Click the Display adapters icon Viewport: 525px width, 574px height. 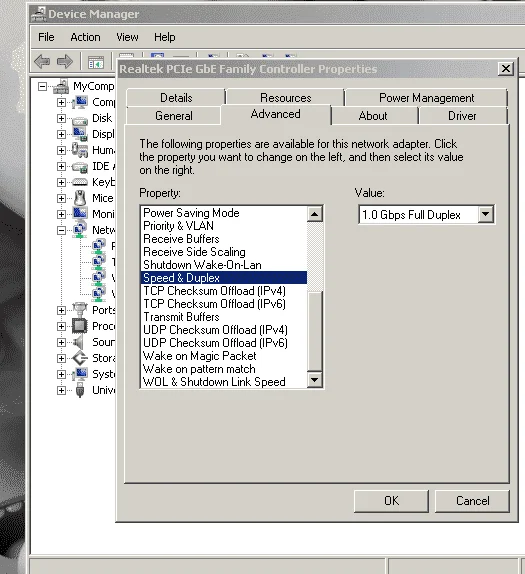[x=80, y=134]
